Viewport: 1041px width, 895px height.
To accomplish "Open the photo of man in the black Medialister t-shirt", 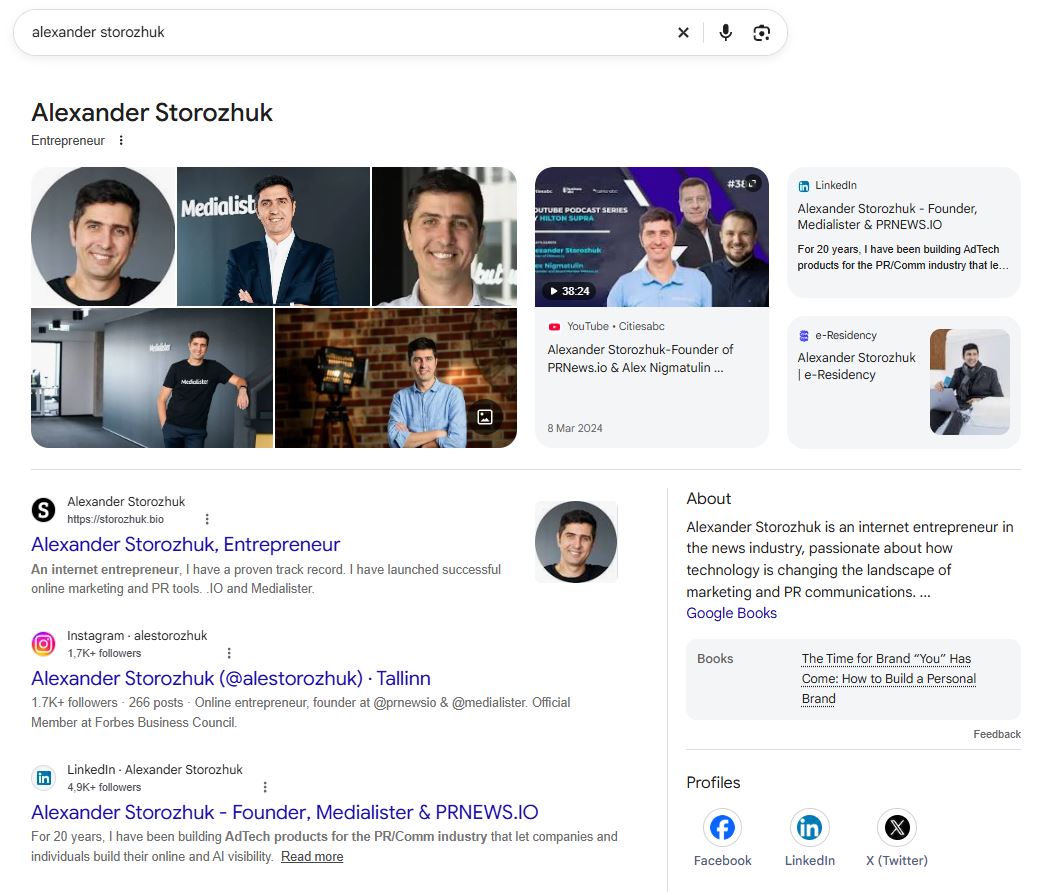I will [152, 378].
